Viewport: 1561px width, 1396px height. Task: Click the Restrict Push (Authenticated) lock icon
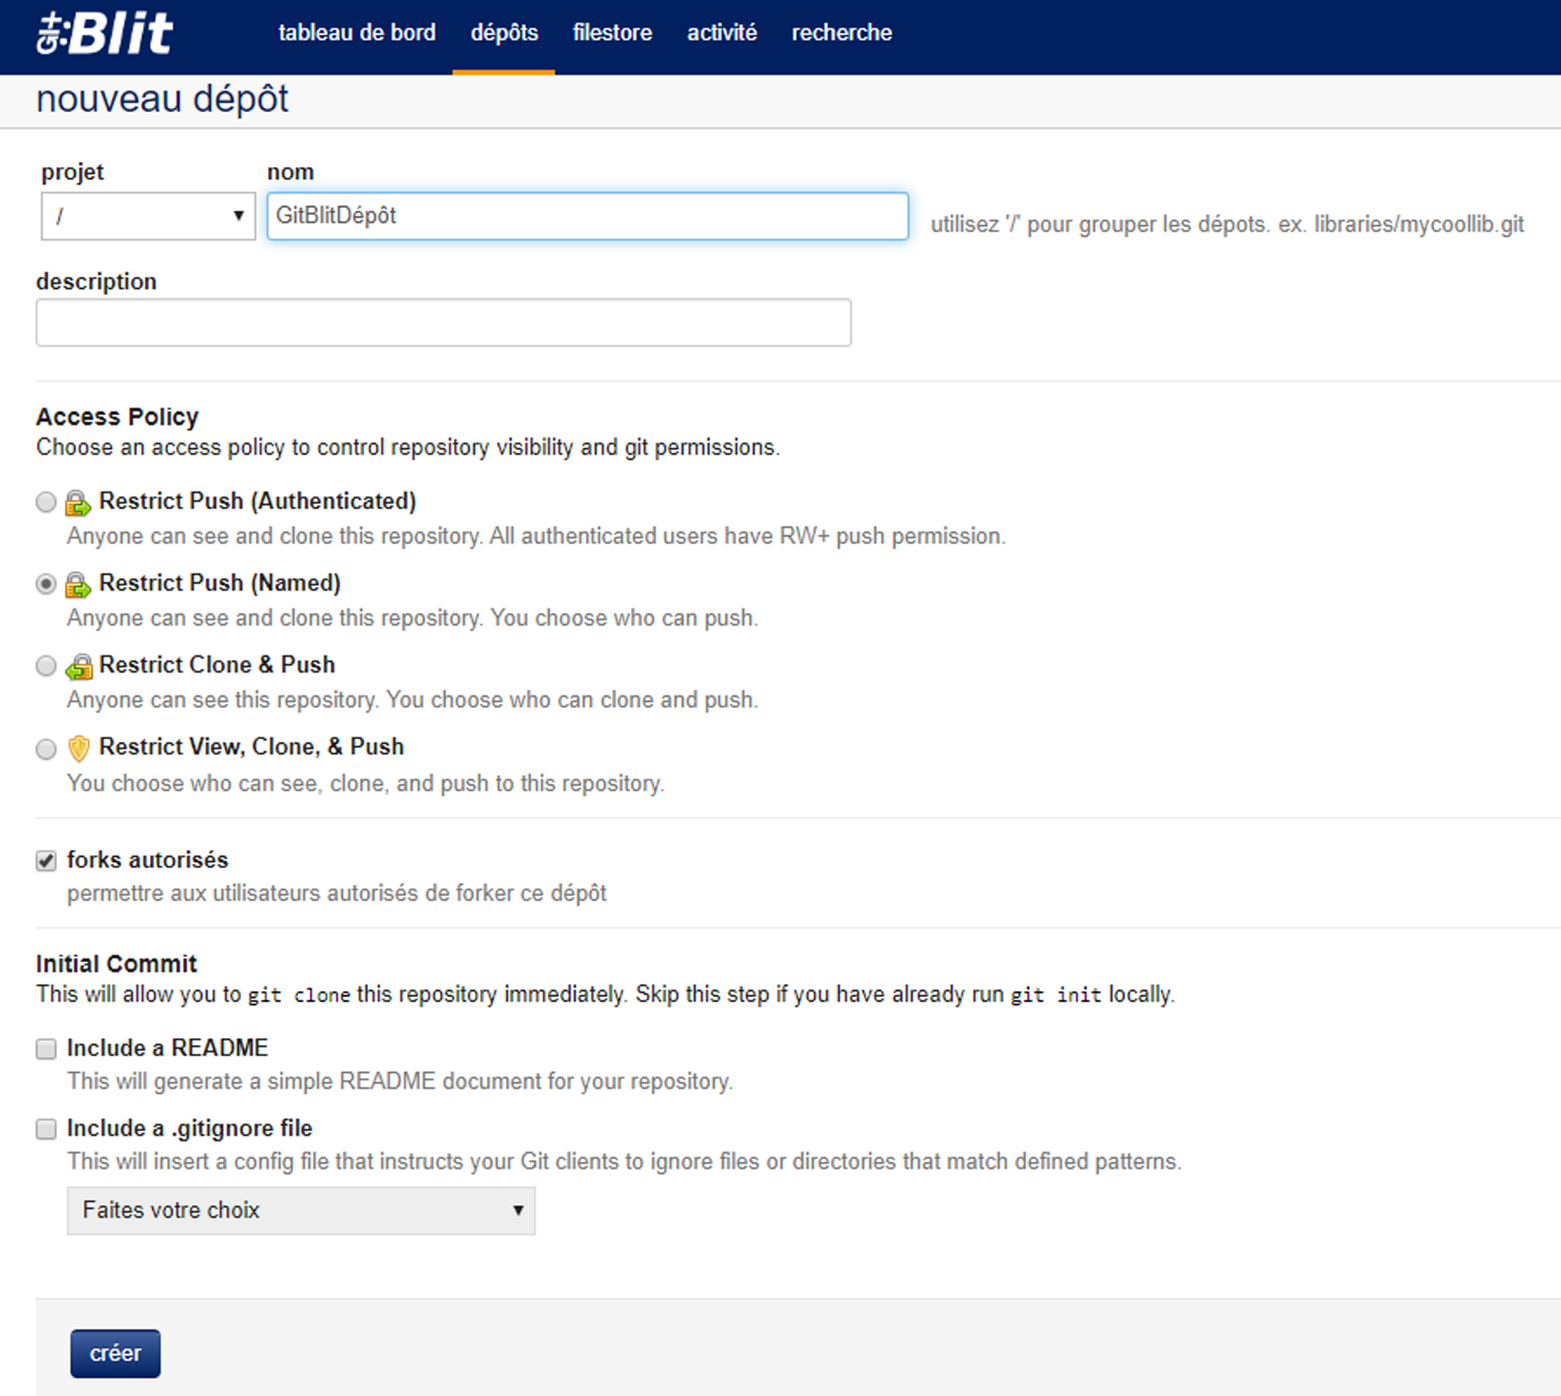78,502
